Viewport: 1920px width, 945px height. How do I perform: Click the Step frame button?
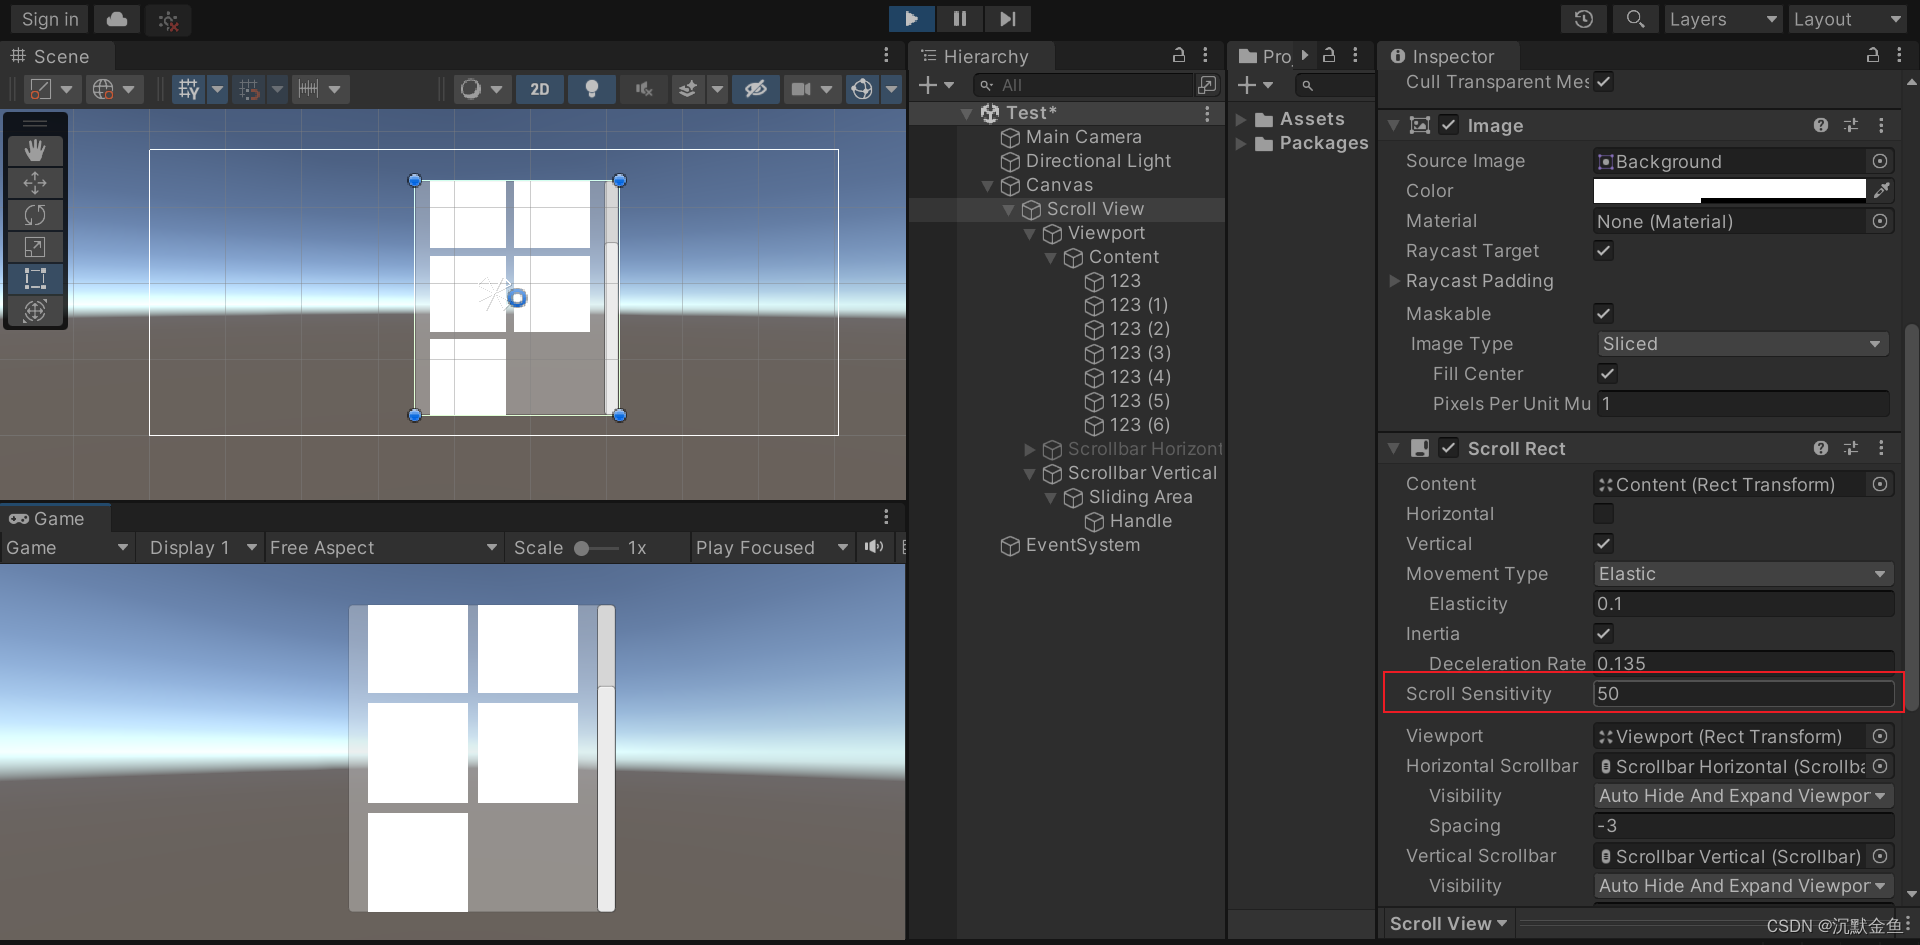pos(1008,19)
